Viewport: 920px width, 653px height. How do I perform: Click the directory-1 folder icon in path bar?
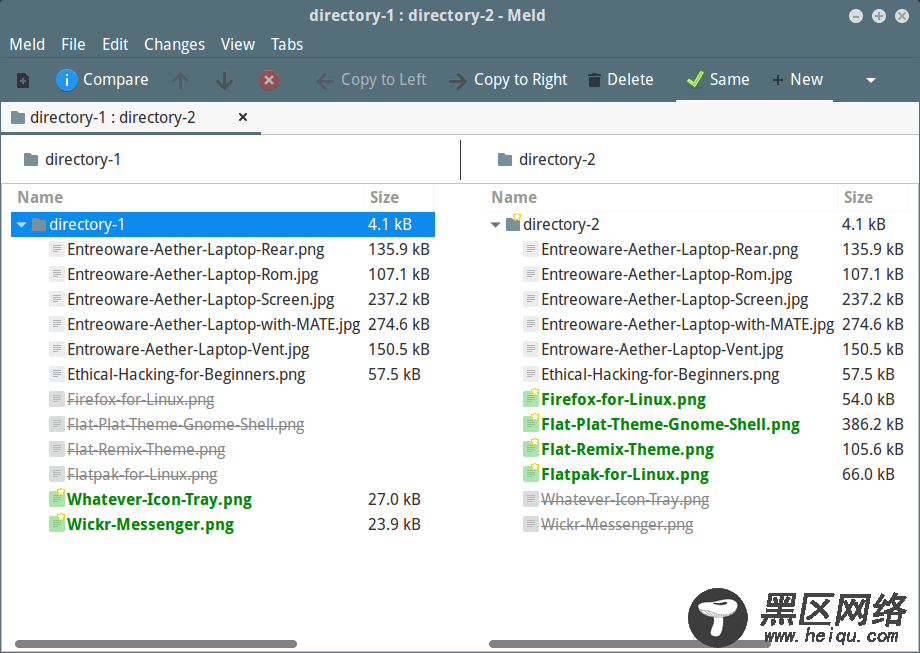point(31,159)
